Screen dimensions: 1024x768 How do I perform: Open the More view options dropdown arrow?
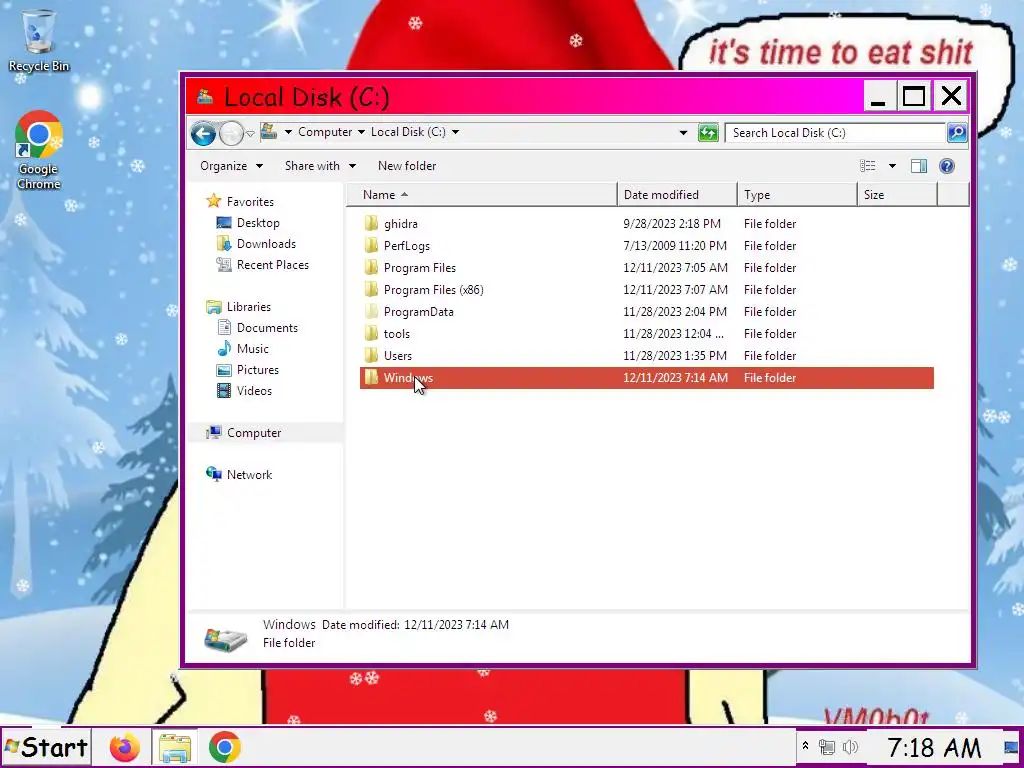(x=892, y=166)
